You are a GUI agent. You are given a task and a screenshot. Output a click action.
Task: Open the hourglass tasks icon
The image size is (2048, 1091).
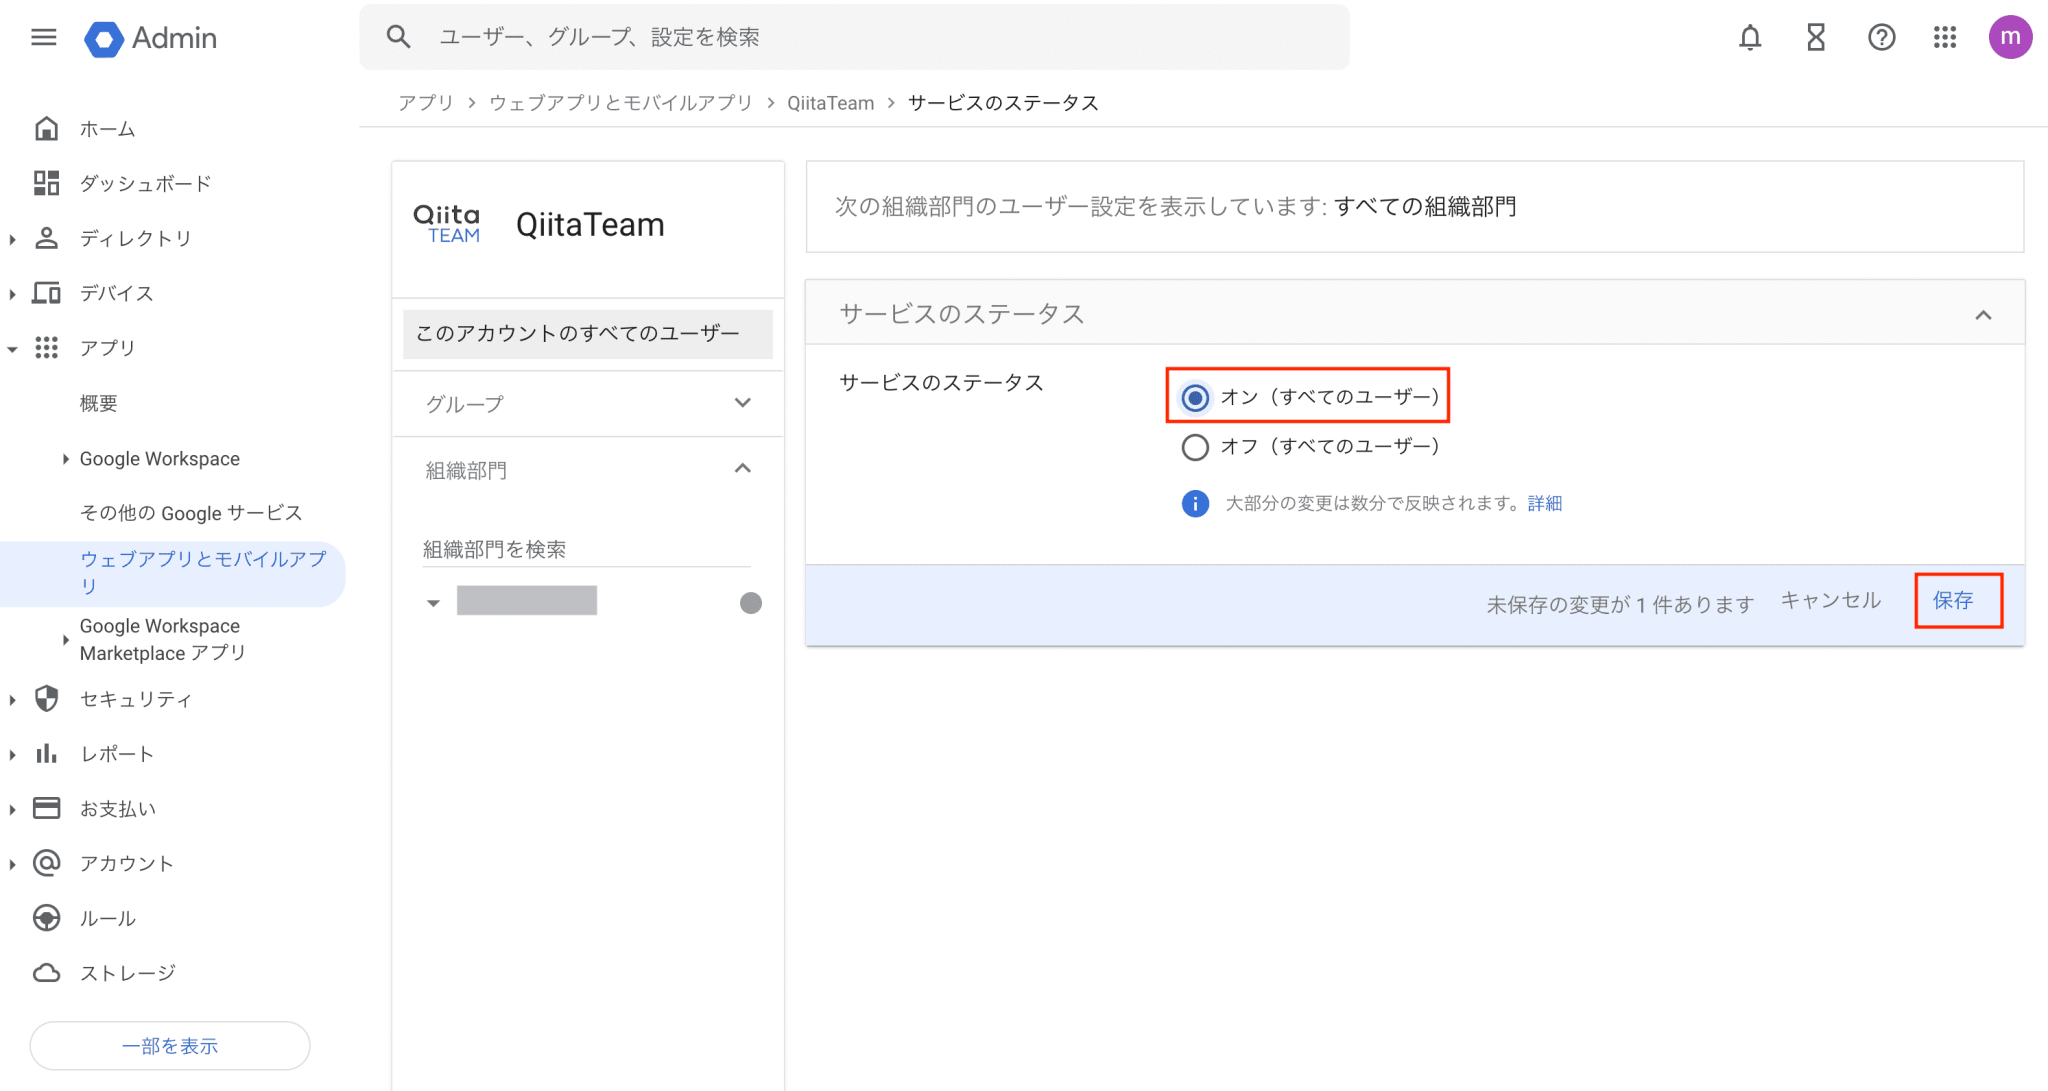pyautogui.click(x=1815, y=38)
